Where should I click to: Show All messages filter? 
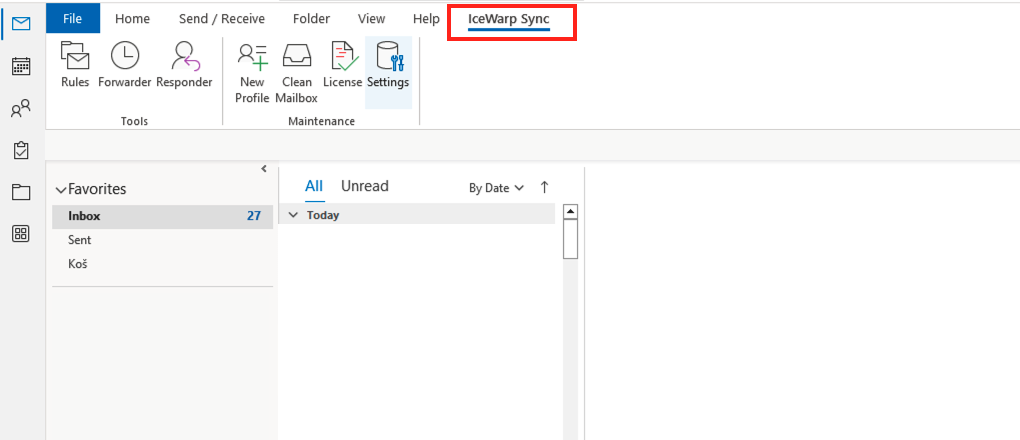click(314, 187)
